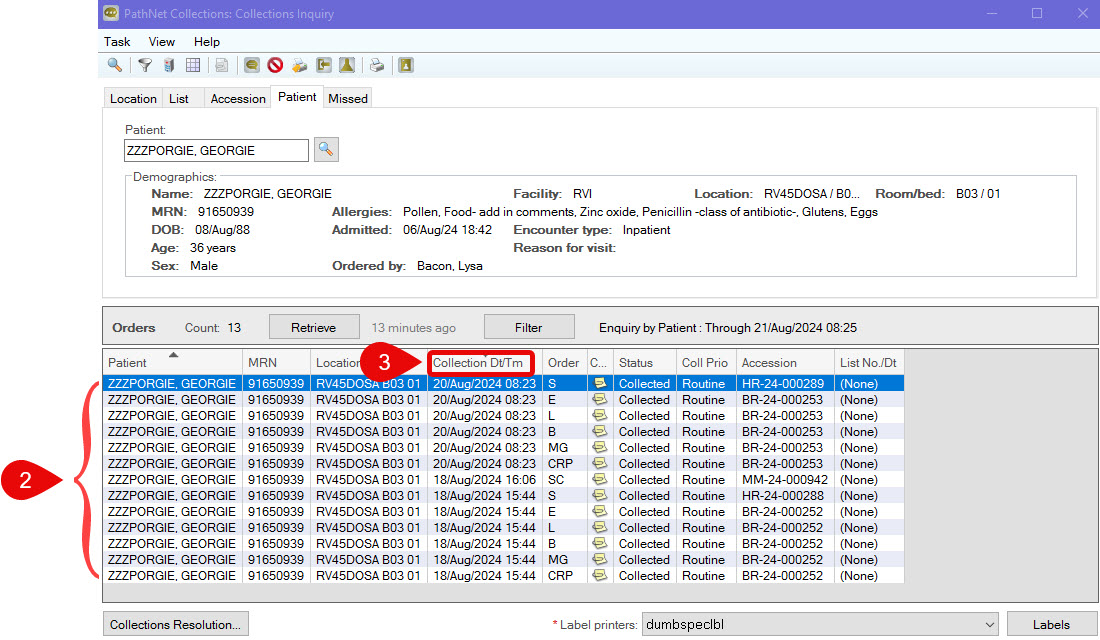
Task: Click the server tower toolbar icon
Action: pos(169,65)
